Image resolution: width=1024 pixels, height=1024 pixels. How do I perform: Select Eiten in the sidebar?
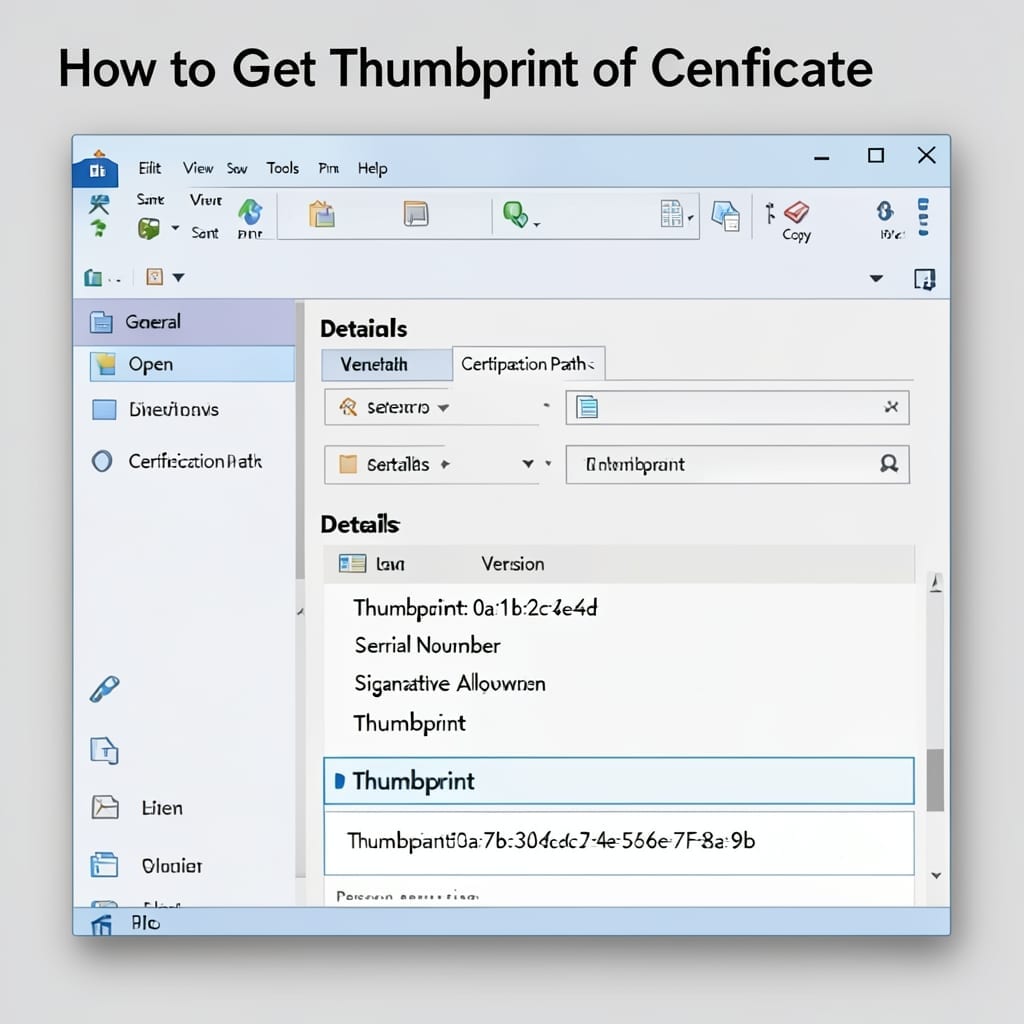coord(162,808)
